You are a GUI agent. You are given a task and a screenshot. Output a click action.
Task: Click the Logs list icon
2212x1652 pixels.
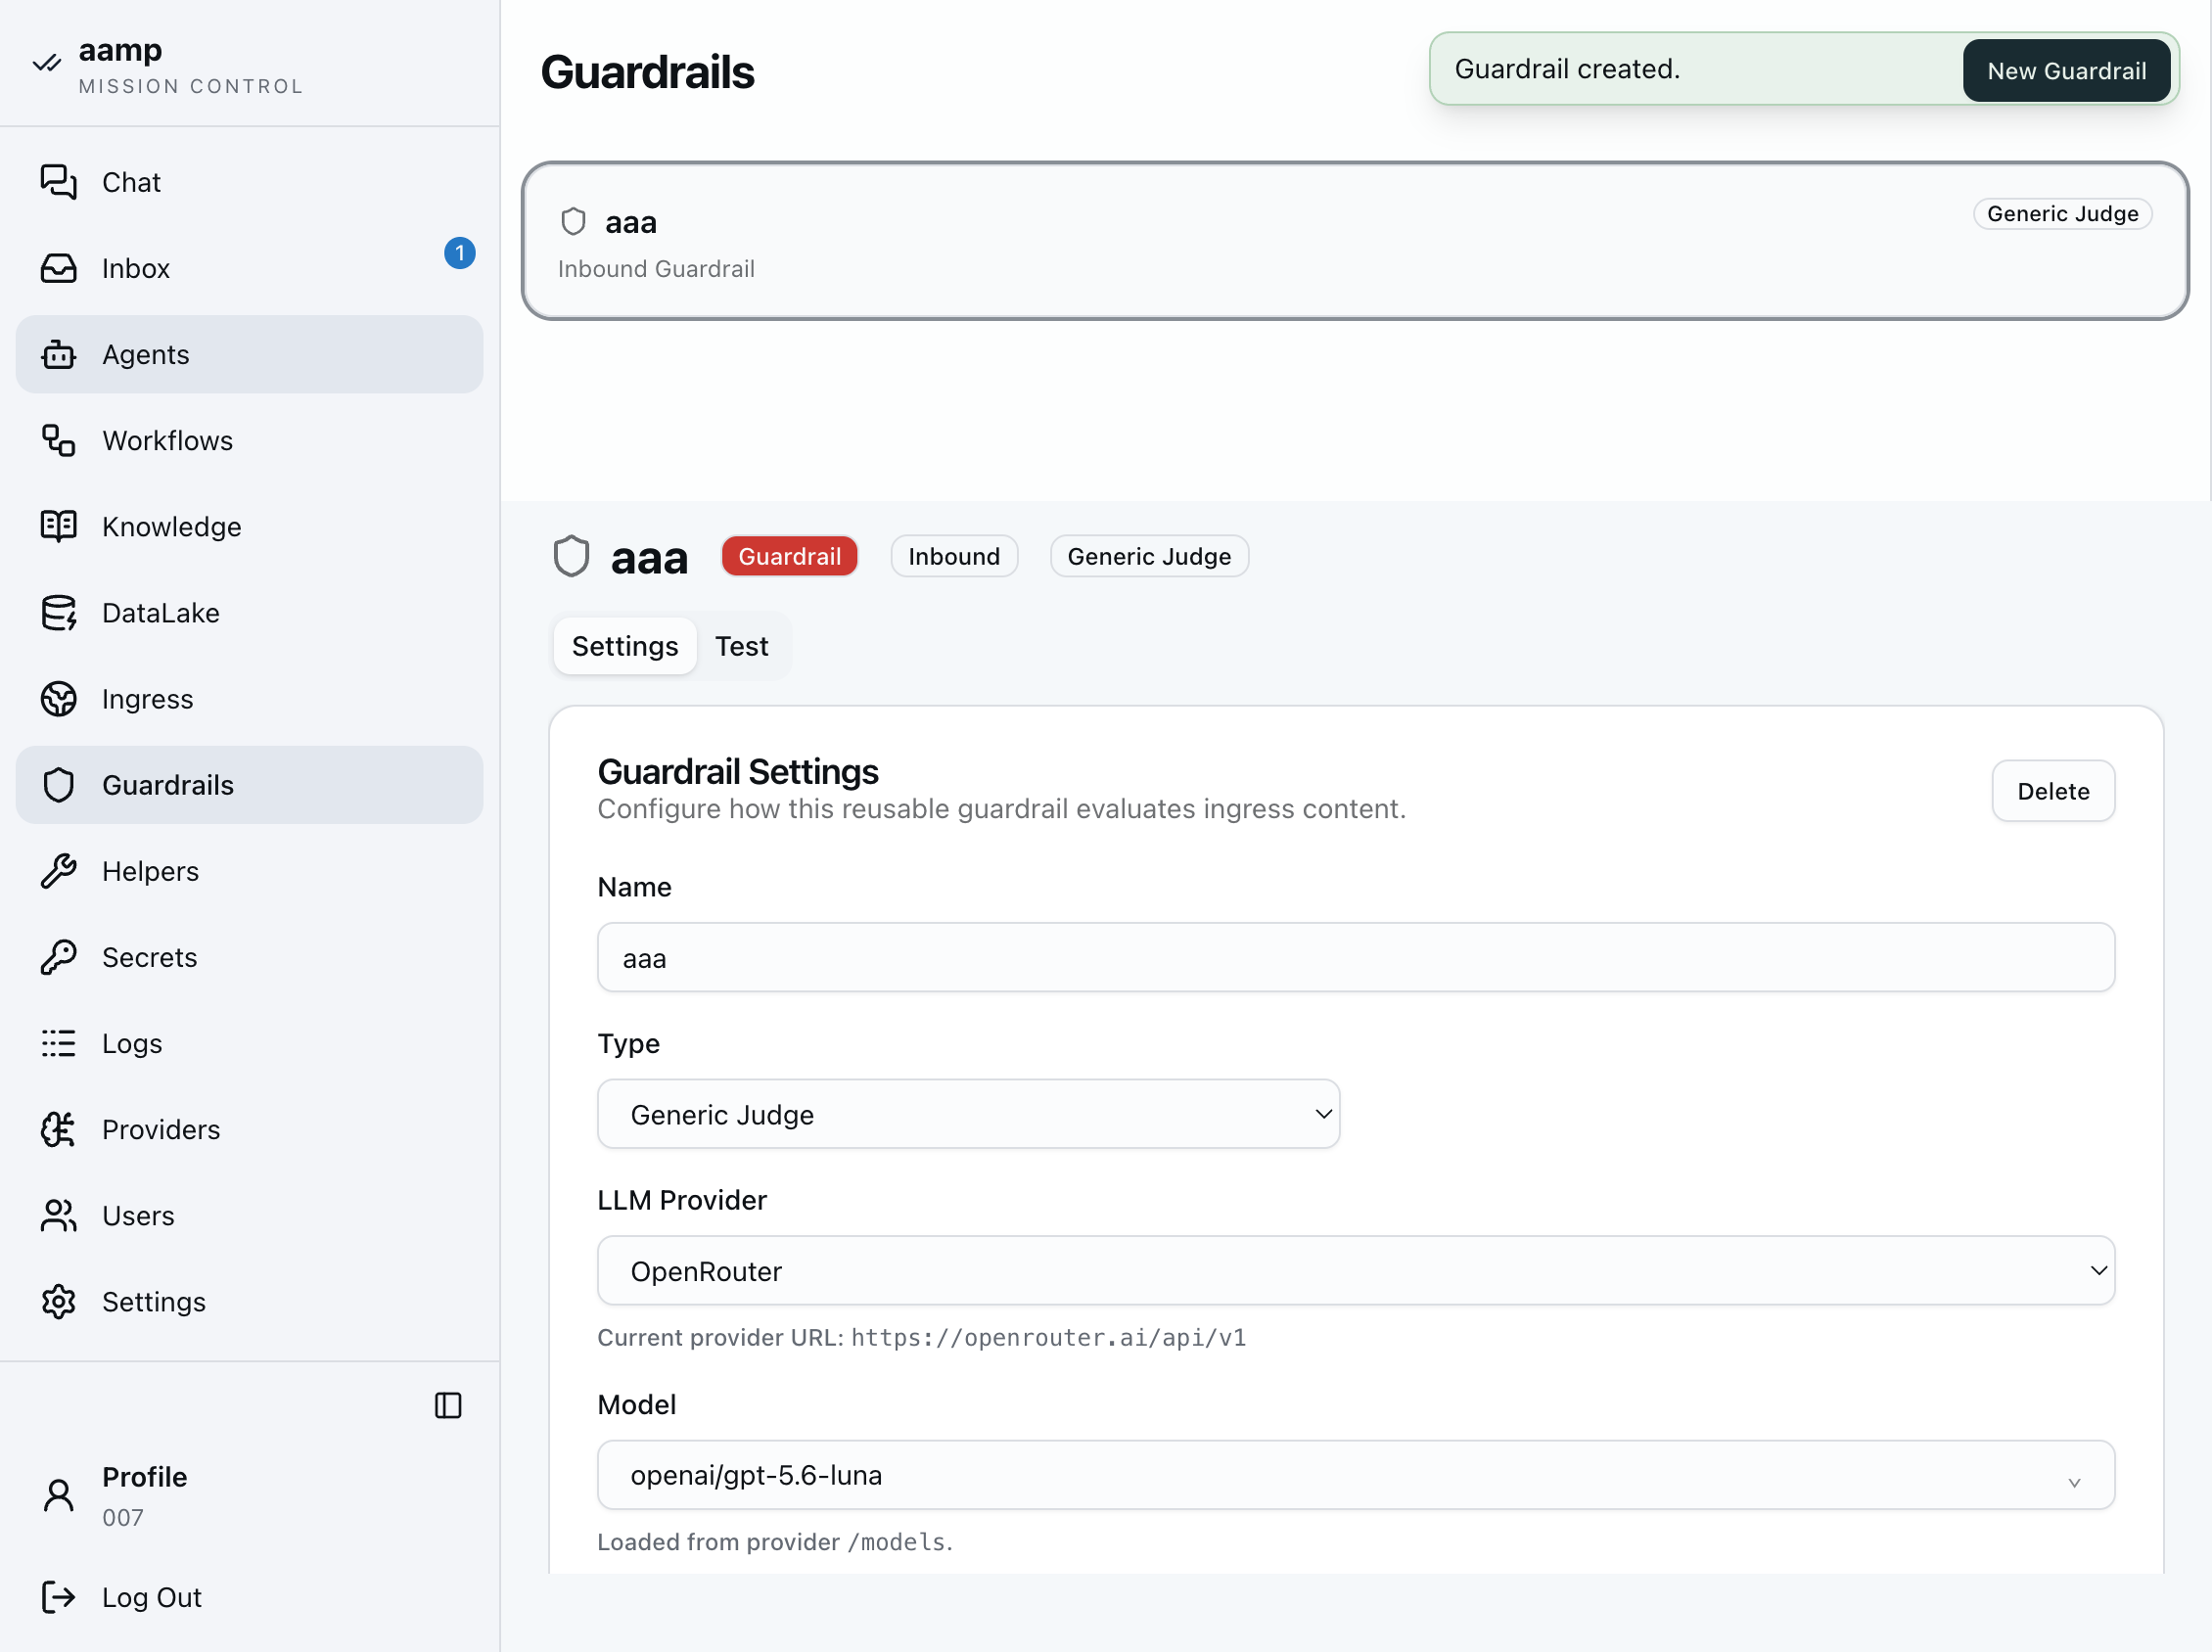[x=58, y=1042]
